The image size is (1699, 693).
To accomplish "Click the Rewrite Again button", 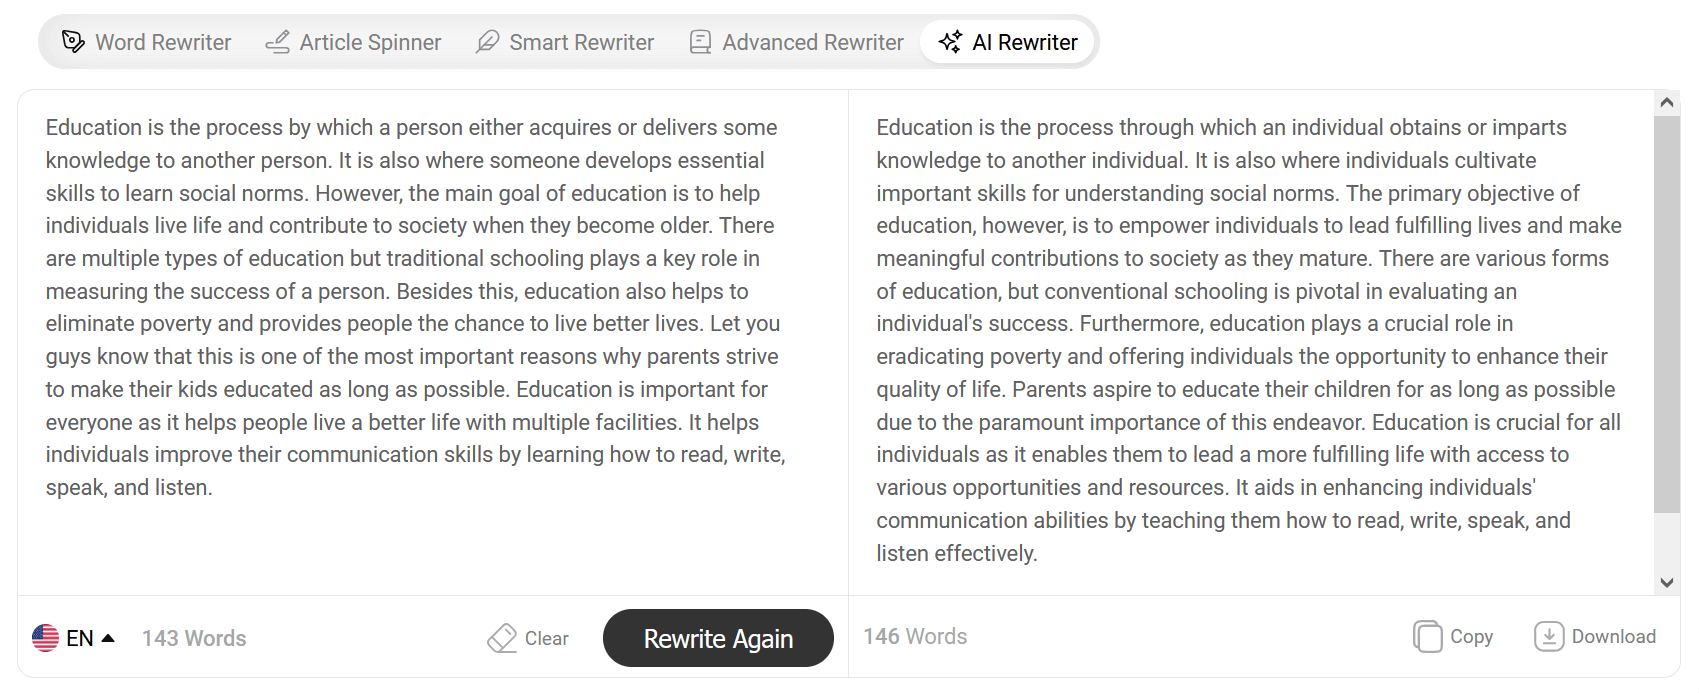I will tap(718, 638).
